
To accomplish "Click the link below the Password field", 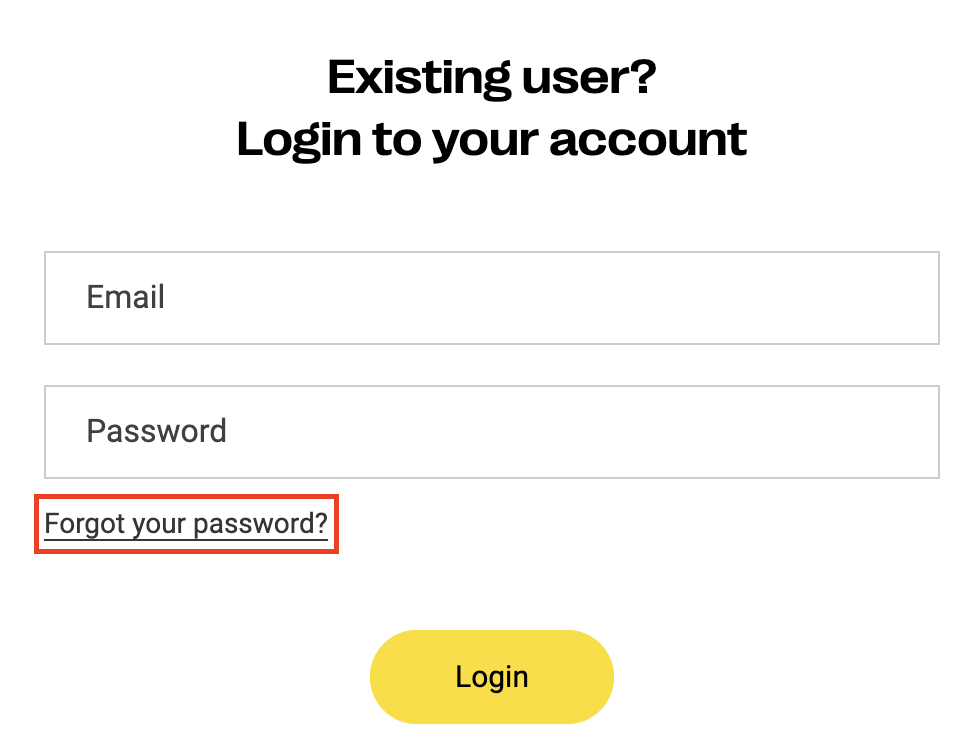I will coord(187,524).
